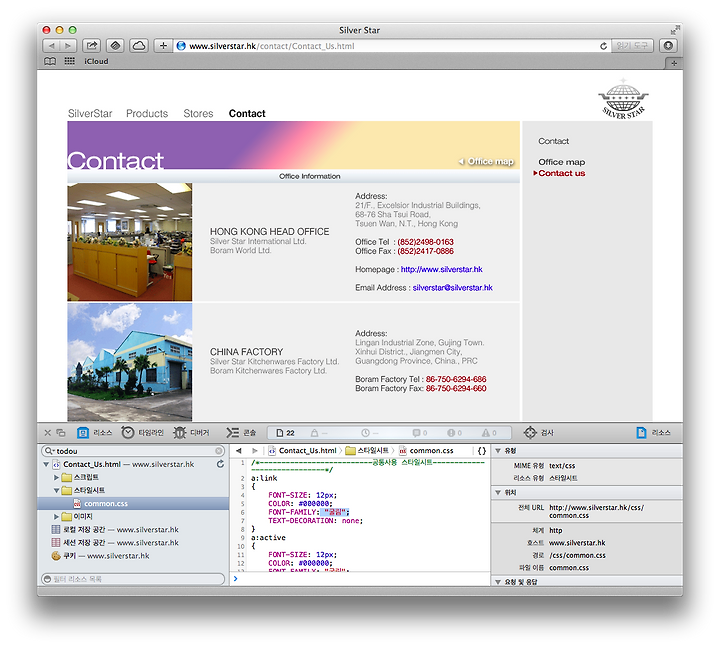This screenshot has width=720, height=648.
Task: Click Contact_Us.html in the breadcrumb path
Action: click(303, 451)
